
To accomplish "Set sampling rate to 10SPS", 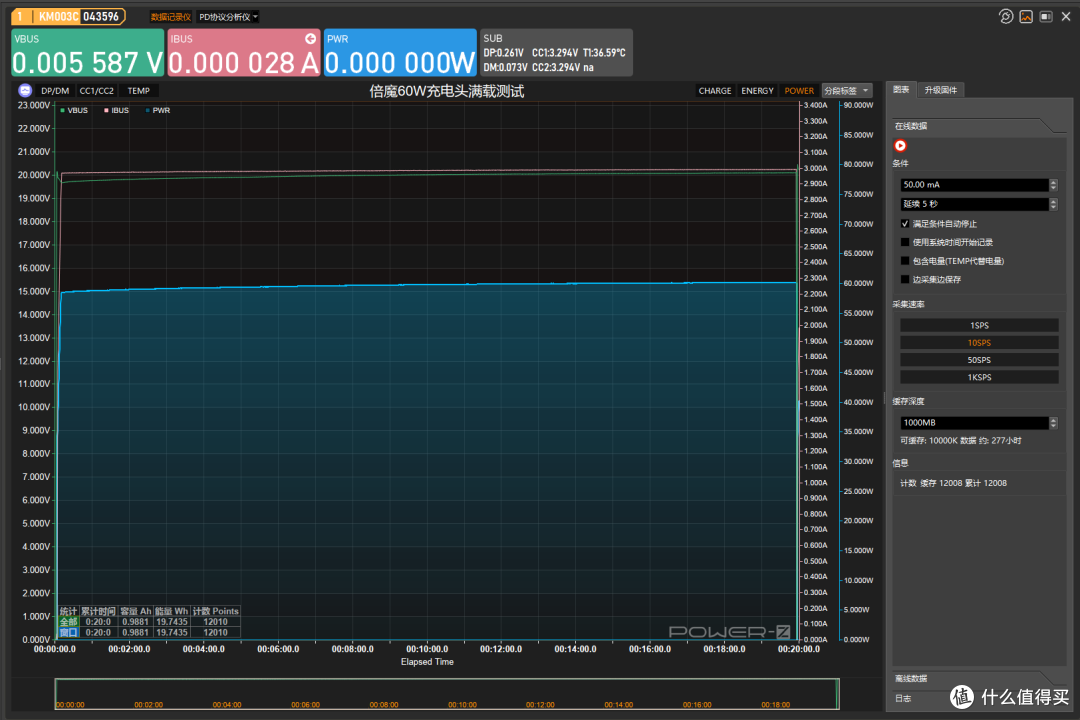I will coord(979,342).
